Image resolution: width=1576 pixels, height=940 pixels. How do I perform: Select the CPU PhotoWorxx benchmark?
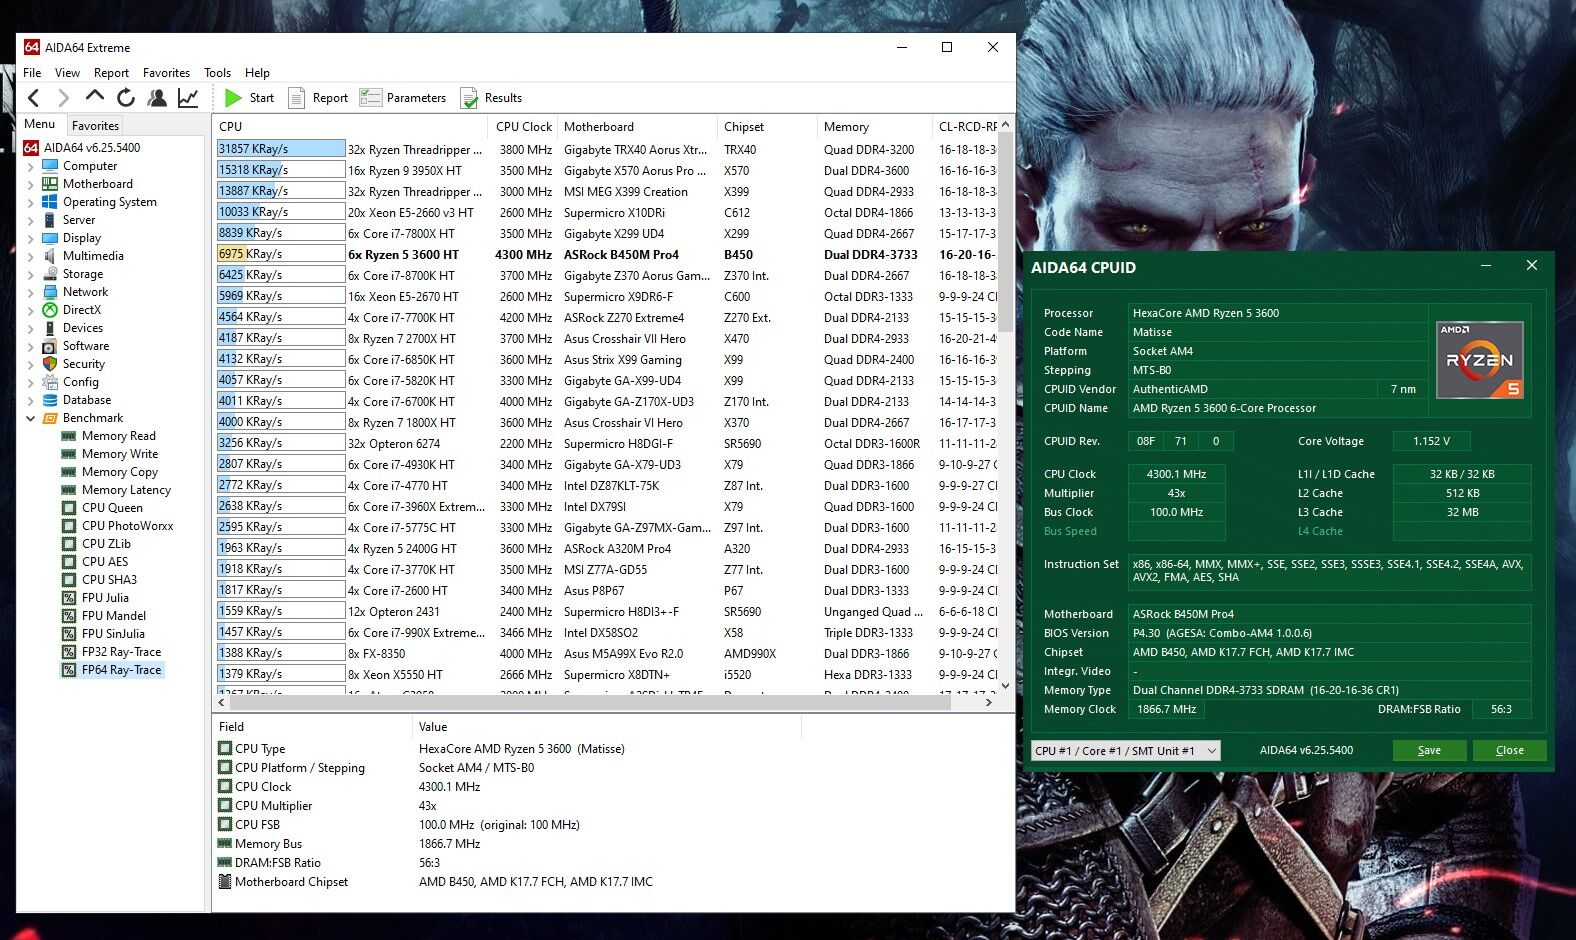(x=117, y=526)
